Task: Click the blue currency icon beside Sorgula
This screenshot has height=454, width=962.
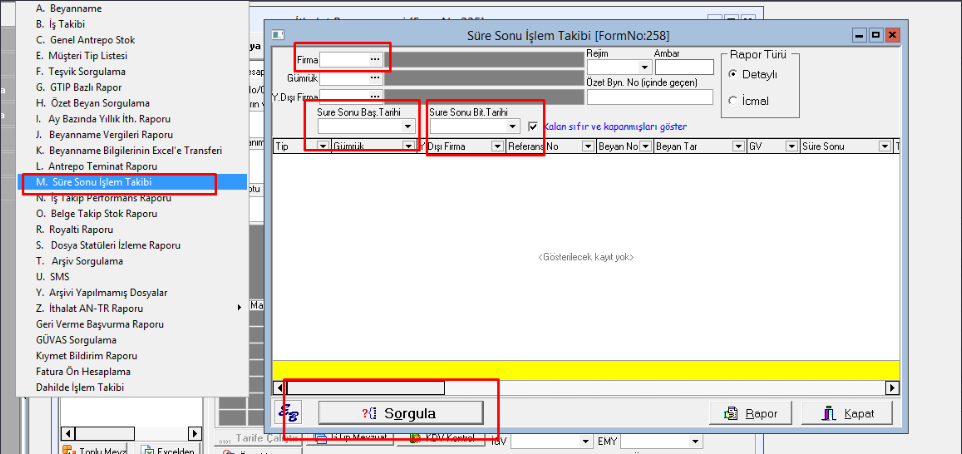Action: click(289, 413)
